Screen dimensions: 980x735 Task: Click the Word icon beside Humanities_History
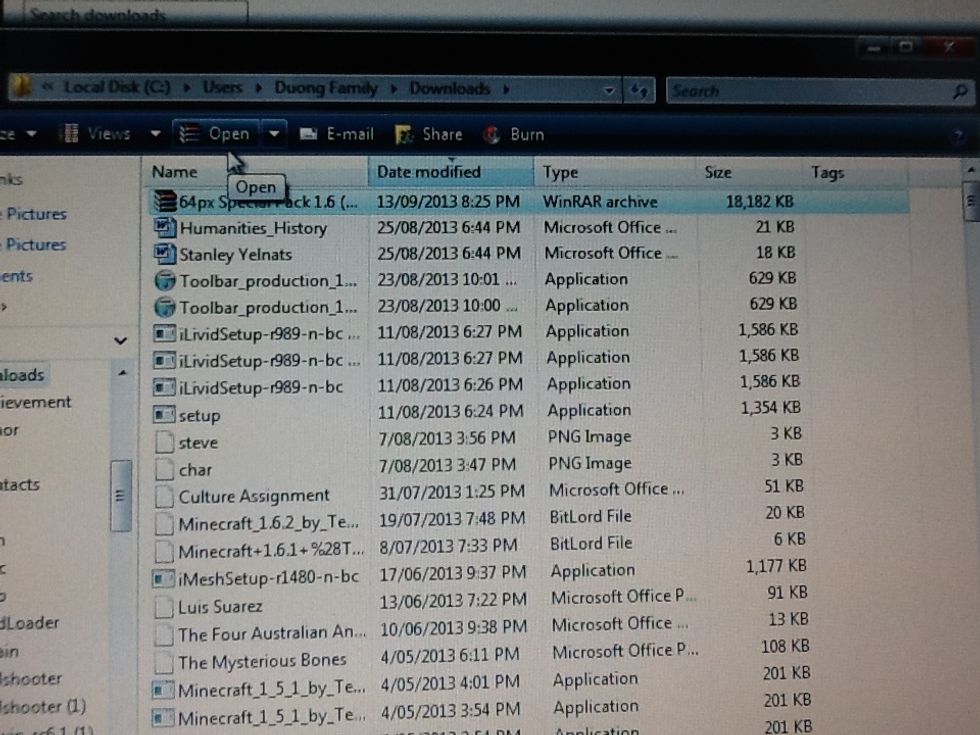click(x=164, y=227)
